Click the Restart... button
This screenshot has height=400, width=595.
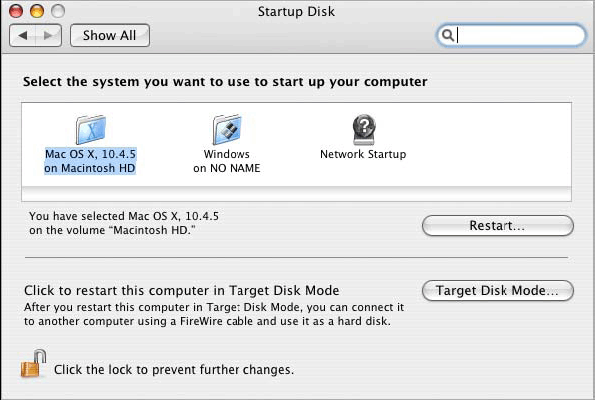497,225
